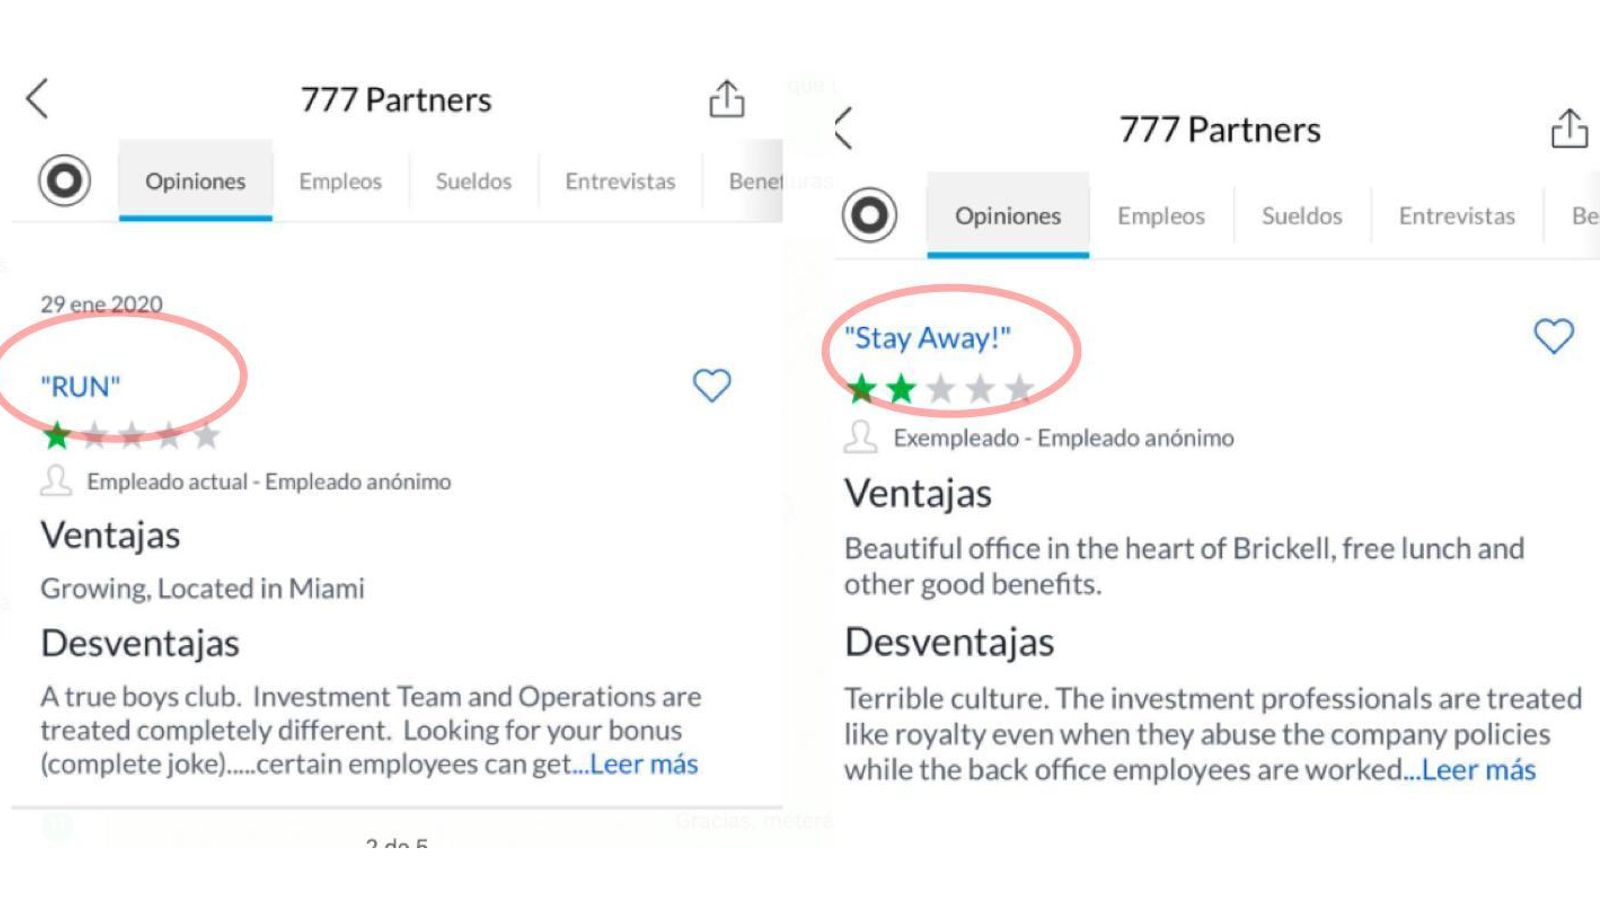Open Entrevistas tab on left panel
This screenshot has width=1600, height=900.
pyautogui.click(x=620, y=181)
